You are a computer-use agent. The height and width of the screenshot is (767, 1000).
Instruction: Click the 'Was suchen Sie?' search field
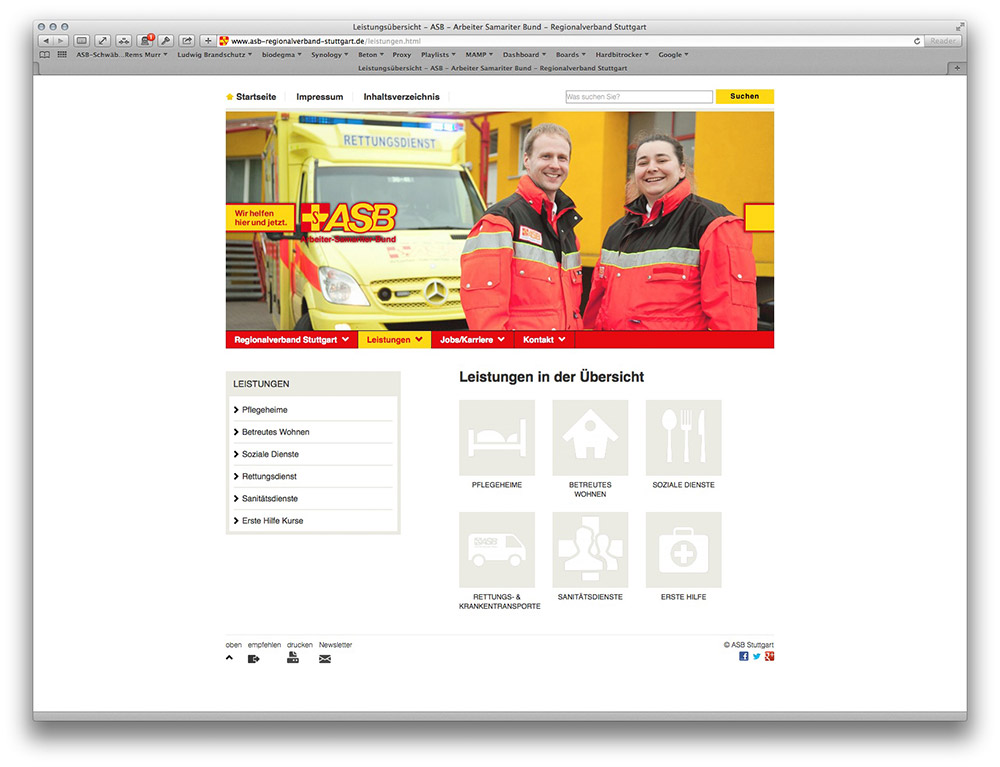[638, 97]
